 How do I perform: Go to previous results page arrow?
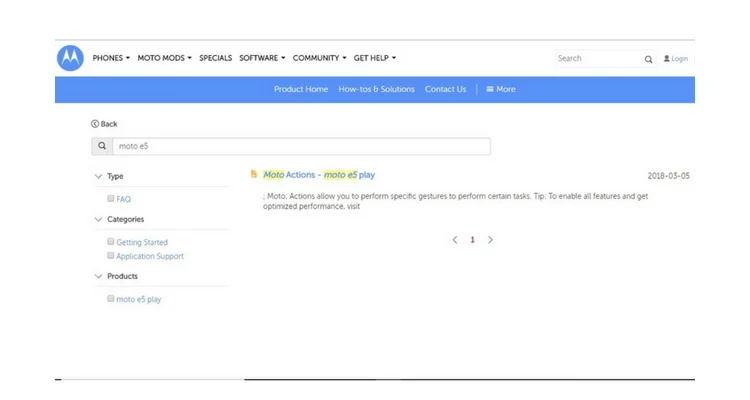tap(455, 240)
